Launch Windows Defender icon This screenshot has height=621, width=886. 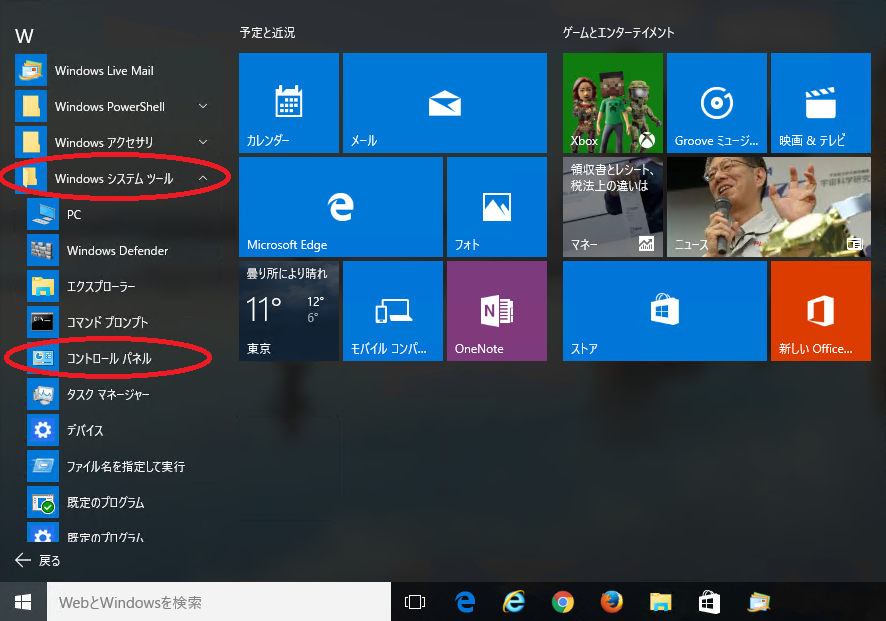click(x=43, y=250)
